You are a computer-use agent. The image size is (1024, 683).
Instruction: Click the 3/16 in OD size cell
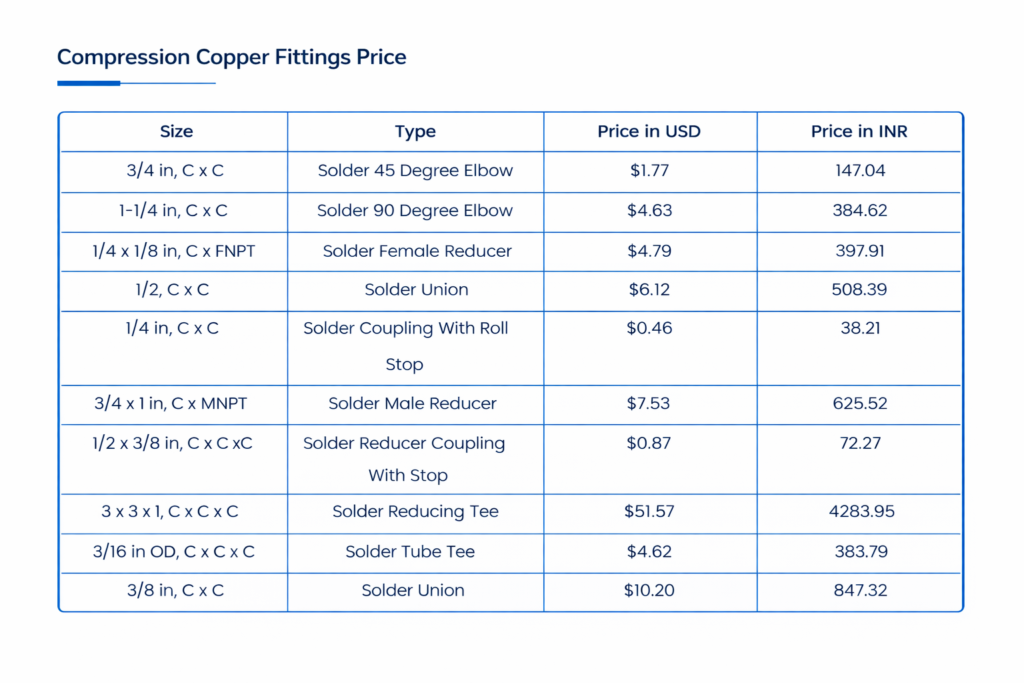(175, 552)
